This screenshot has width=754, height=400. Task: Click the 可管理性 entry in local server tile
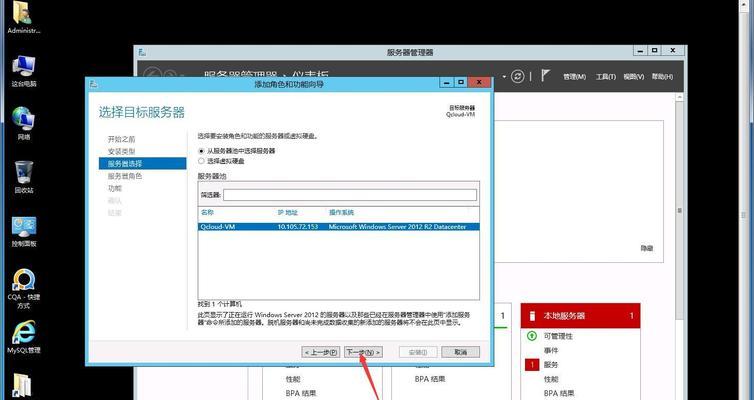pos(558,336)
